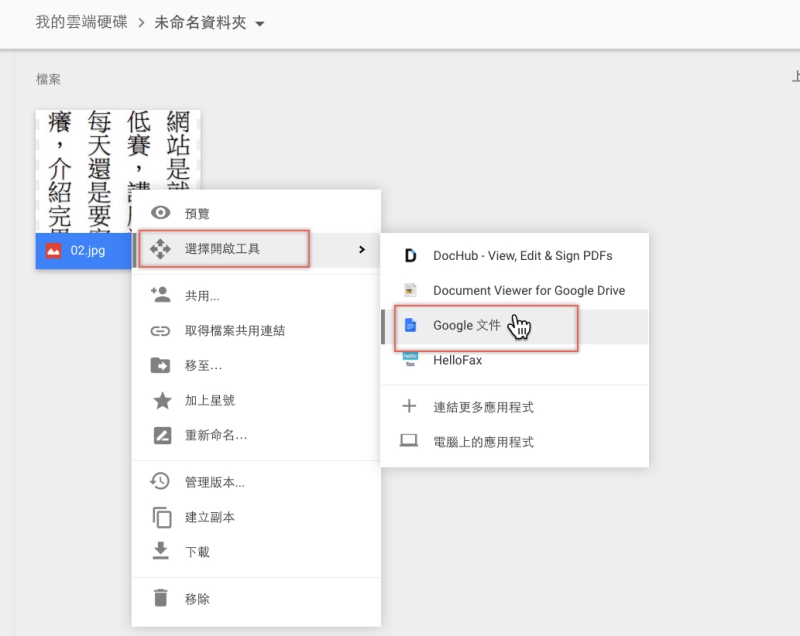Click the DocHub app icon
The height and width of the screenshot is (636, 800).
point(410,256)
